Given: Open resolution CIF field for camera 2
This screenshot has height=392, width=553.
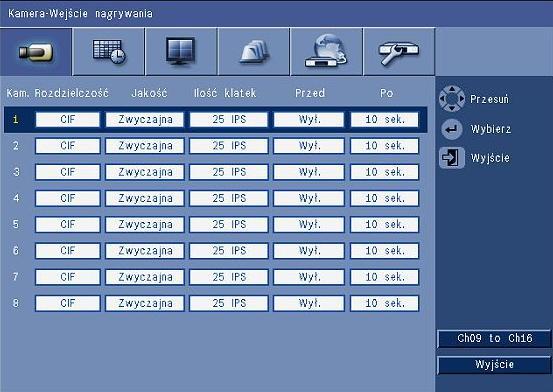Looking at the screenshot, I should (68, 146).
